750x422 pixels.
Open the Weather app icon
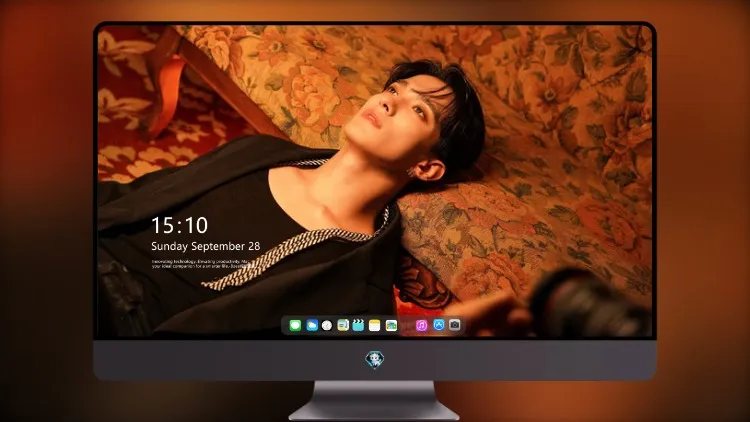pos(312,325)
